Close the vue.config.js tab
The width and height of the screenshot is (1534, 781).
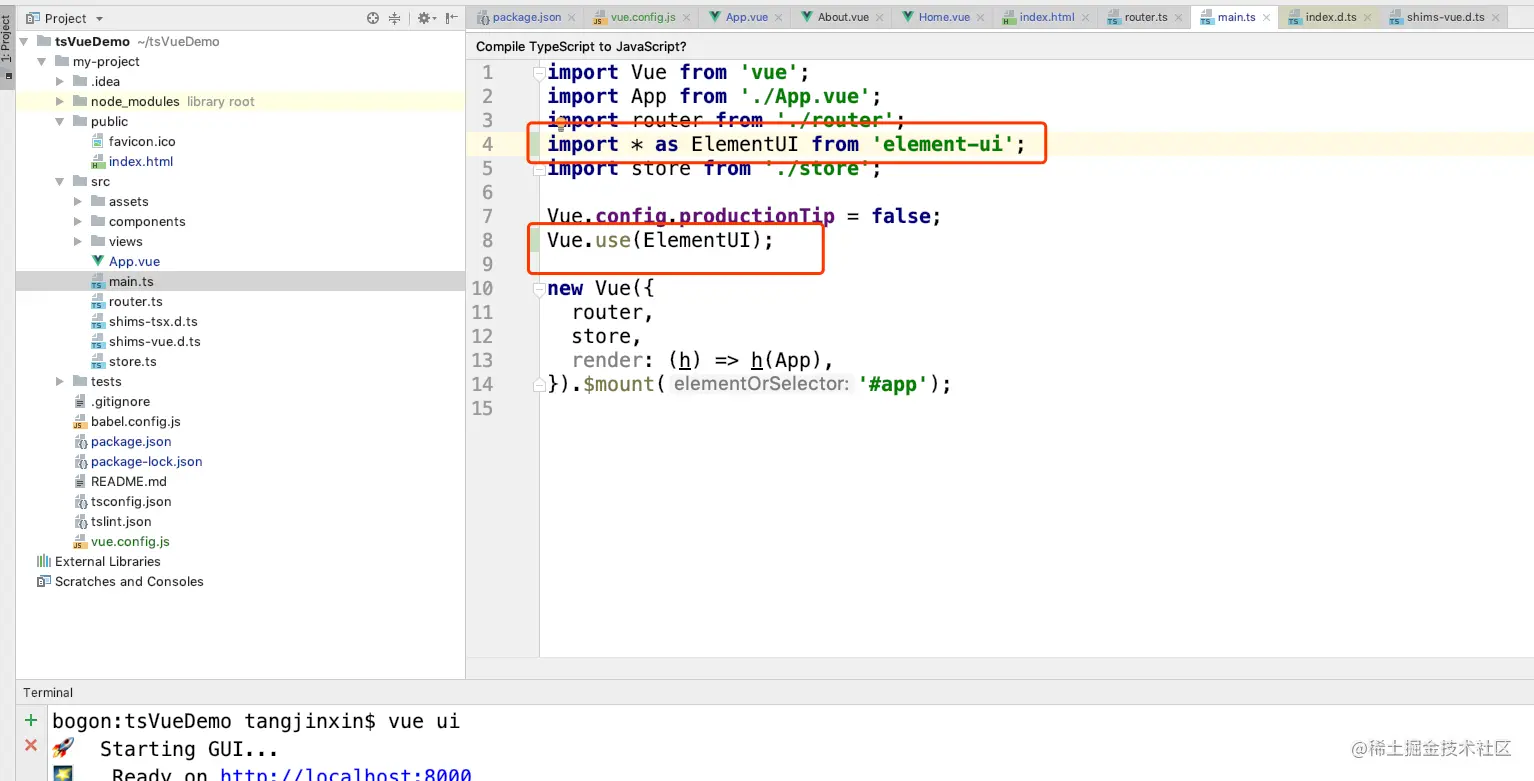[x=686, y=17]
